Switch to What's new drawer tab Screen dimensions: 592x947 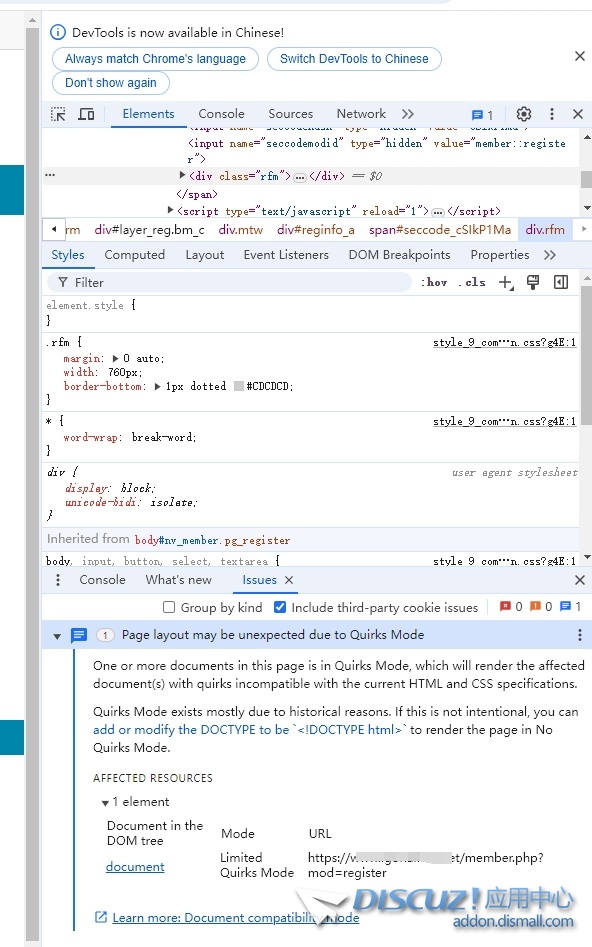[178, 580]
